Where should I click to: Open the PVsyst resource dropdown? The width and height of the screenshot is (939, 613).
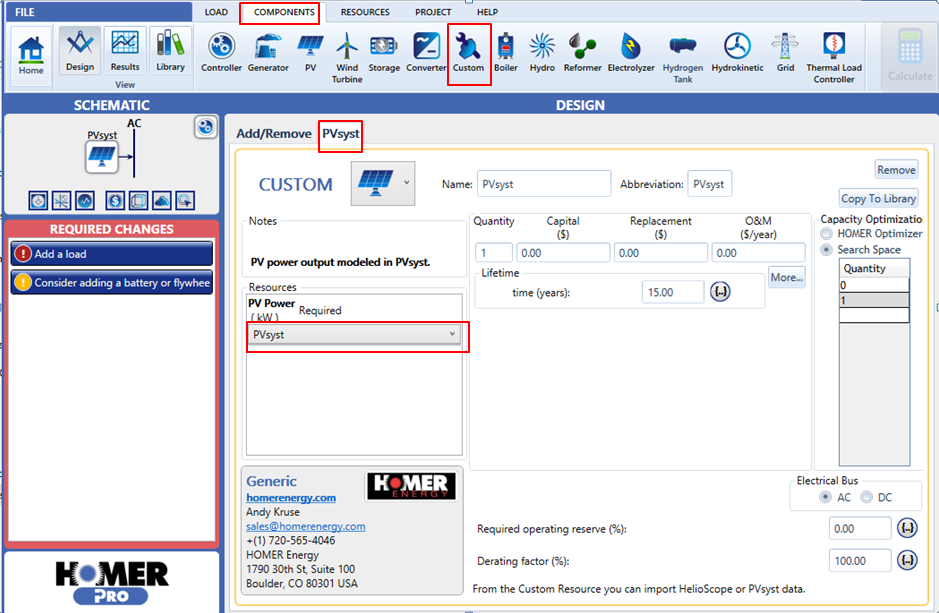tap(356, 335)
